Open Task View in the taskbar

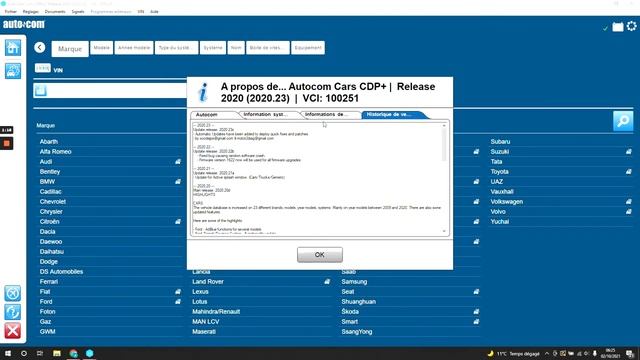click(x=40, y=353)
